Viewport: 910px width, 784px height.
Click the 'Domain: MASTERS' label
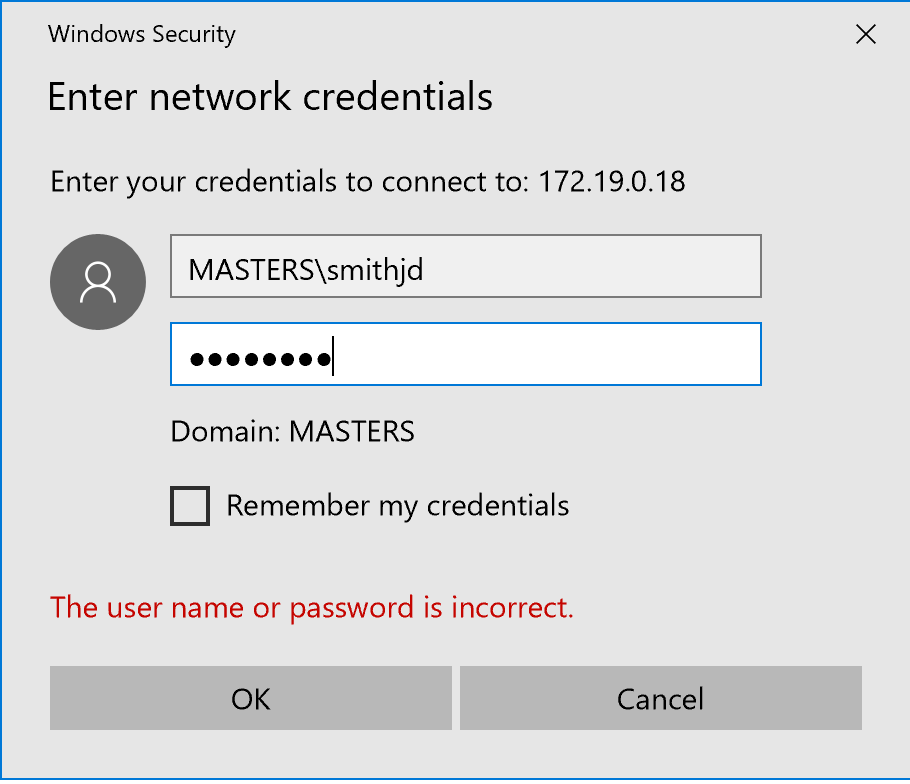click(x=292, y=432)
